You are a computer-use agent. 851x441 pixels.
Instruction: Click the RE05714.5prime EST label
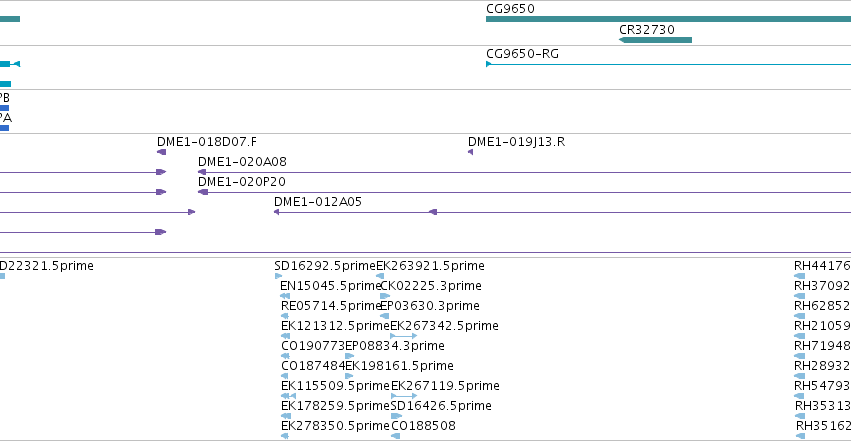click(331, 306)
